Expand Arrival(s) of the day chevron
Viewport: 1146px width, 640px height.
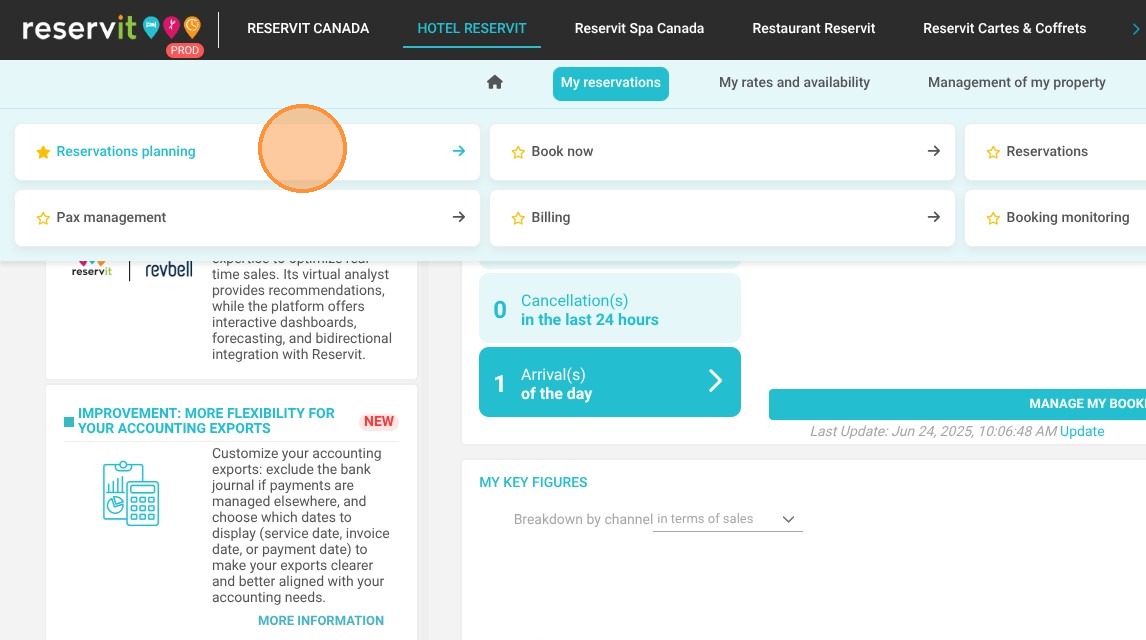click(x=716, y=381)
